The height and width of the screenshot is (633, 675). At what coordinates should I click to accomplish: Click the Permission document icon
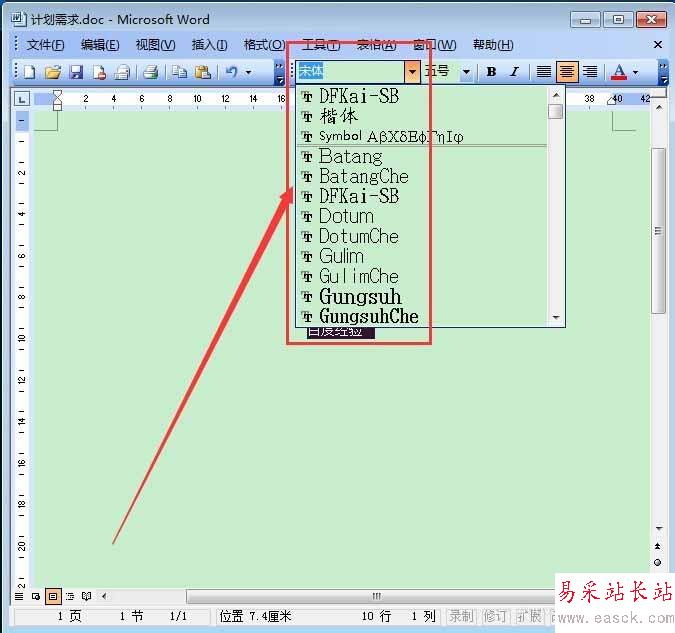click(99, 72)
